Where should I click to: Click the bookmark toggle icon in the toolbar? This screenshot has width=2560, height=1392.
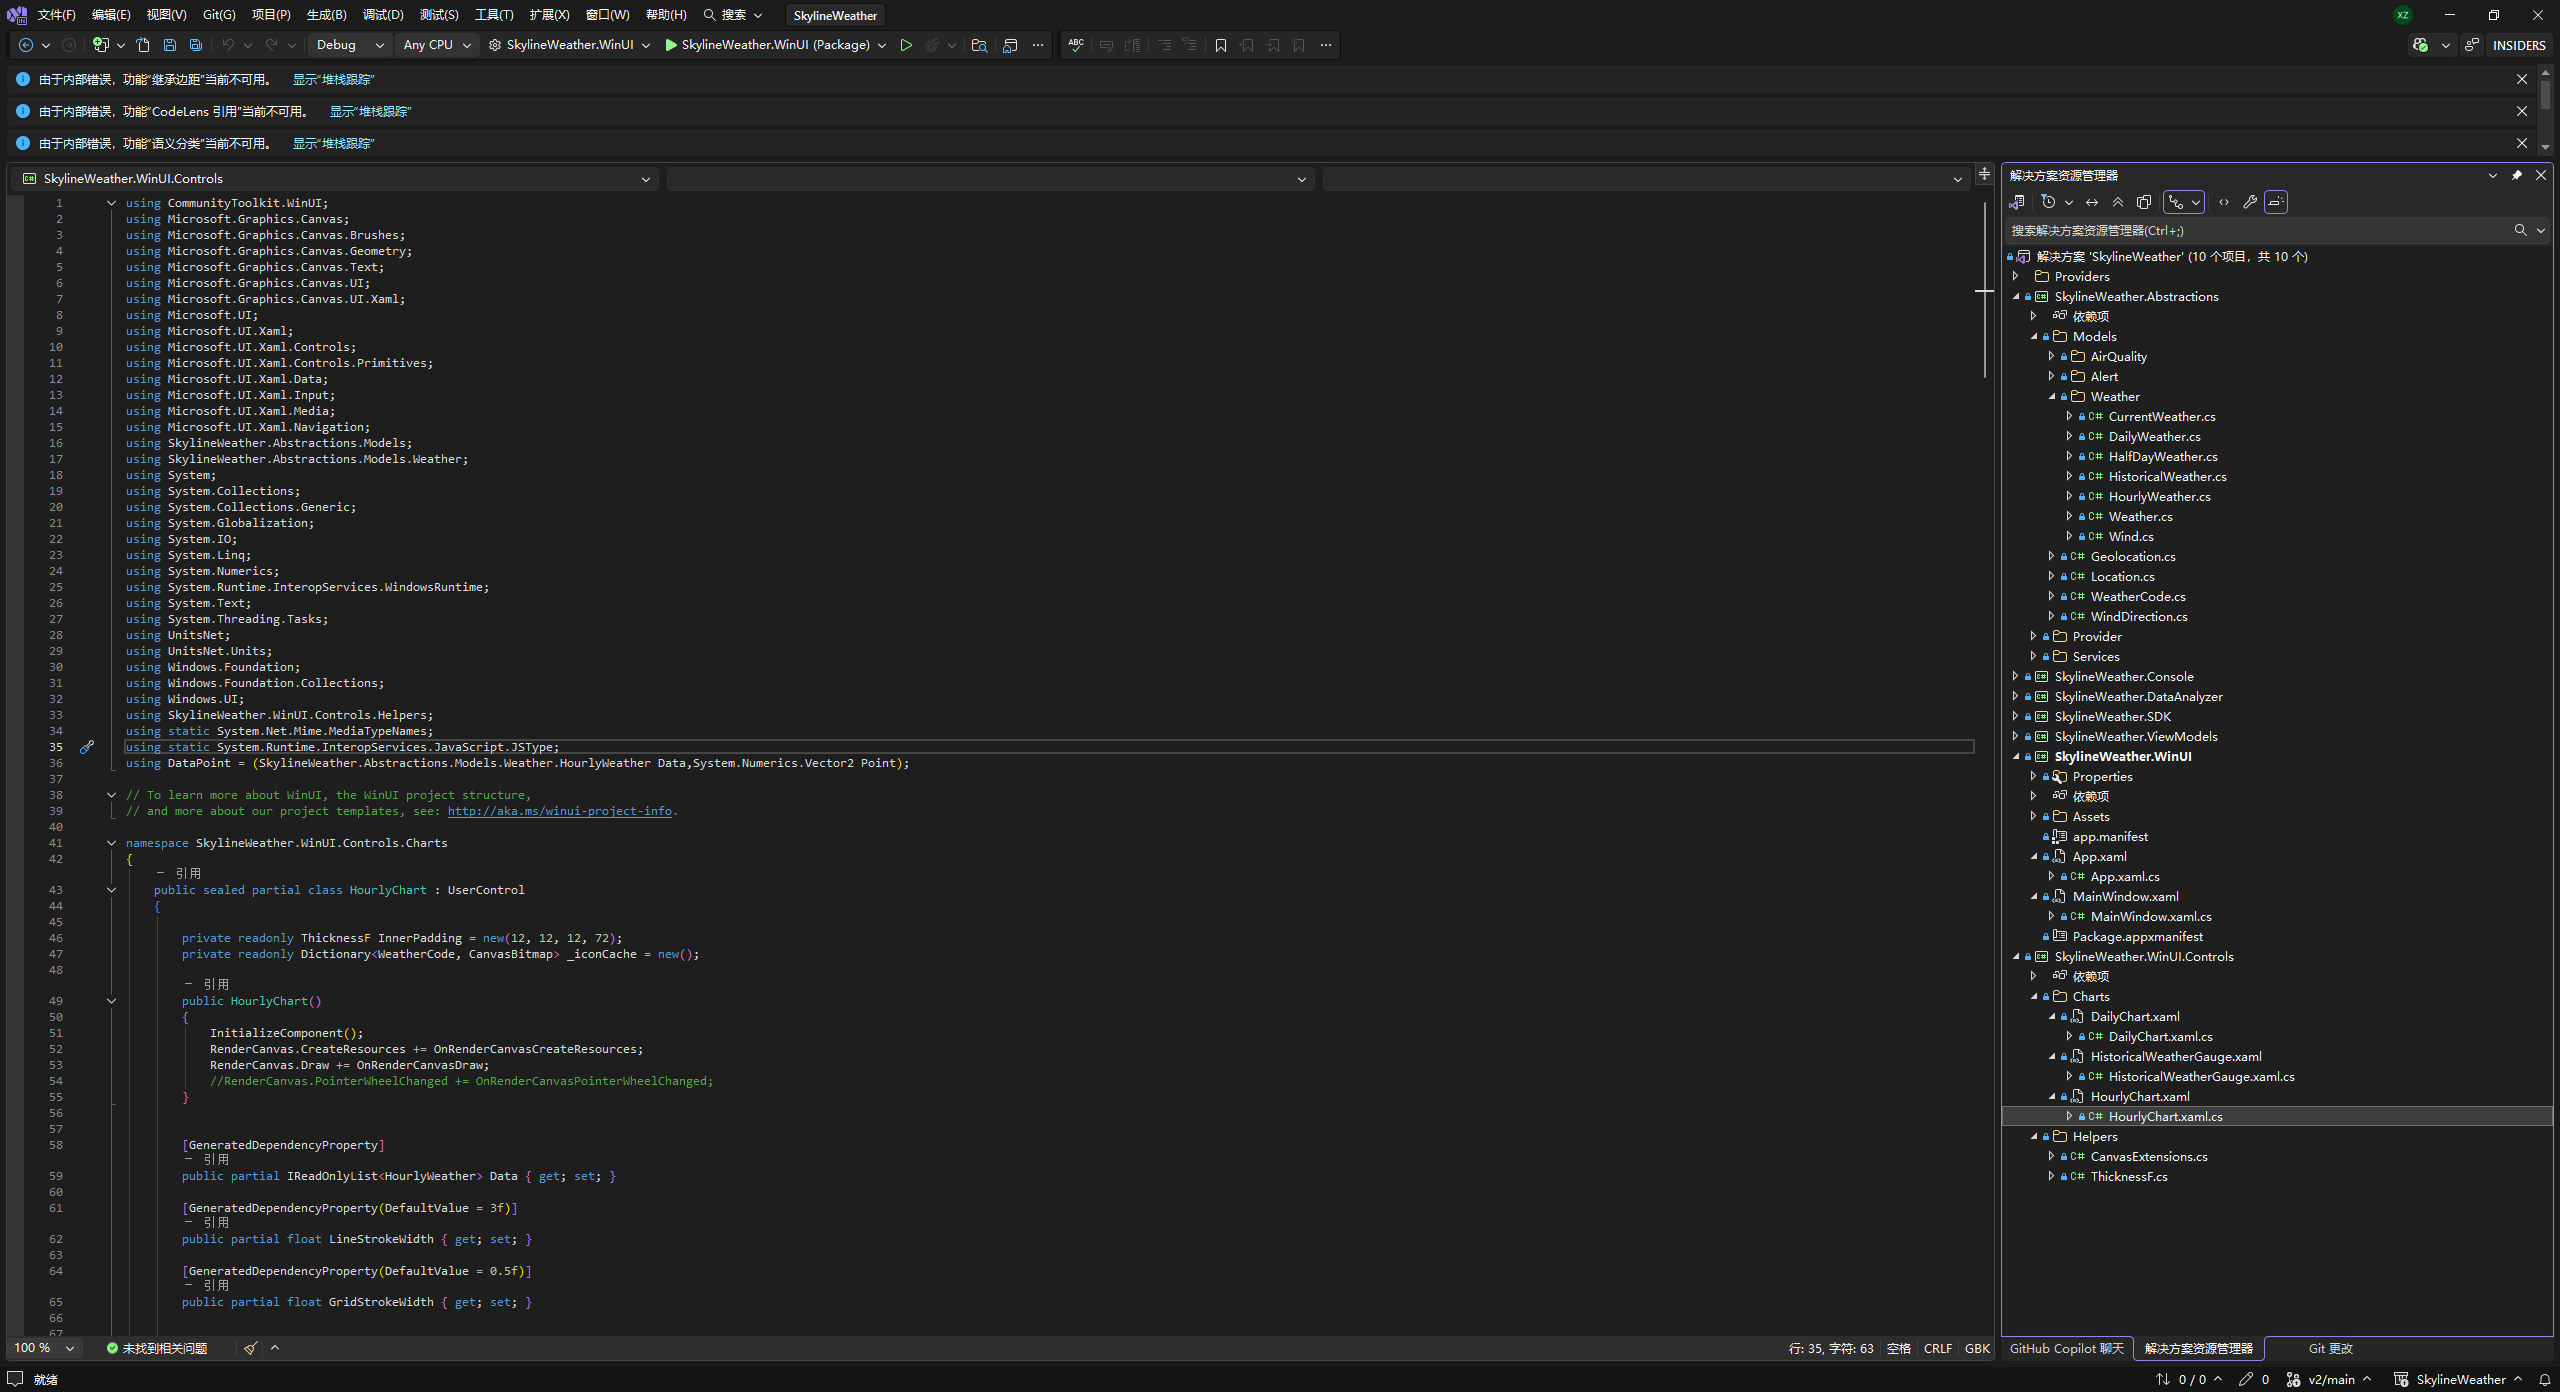pos(1221,45)
